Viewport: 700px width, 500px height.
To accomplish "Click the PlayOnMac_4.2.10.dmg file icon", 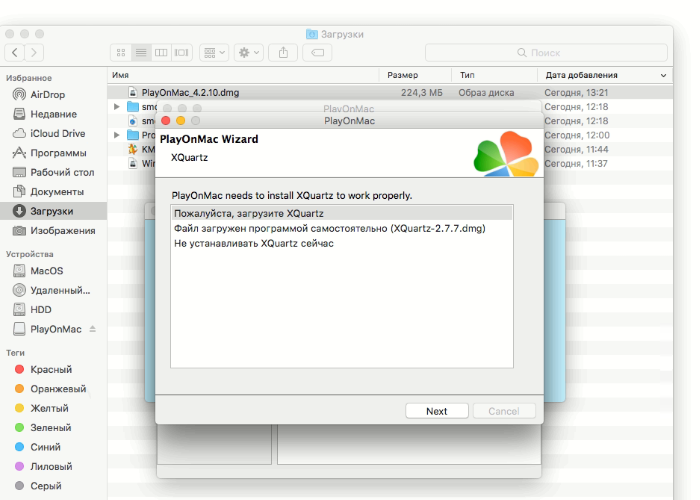I will pos(133,92).
